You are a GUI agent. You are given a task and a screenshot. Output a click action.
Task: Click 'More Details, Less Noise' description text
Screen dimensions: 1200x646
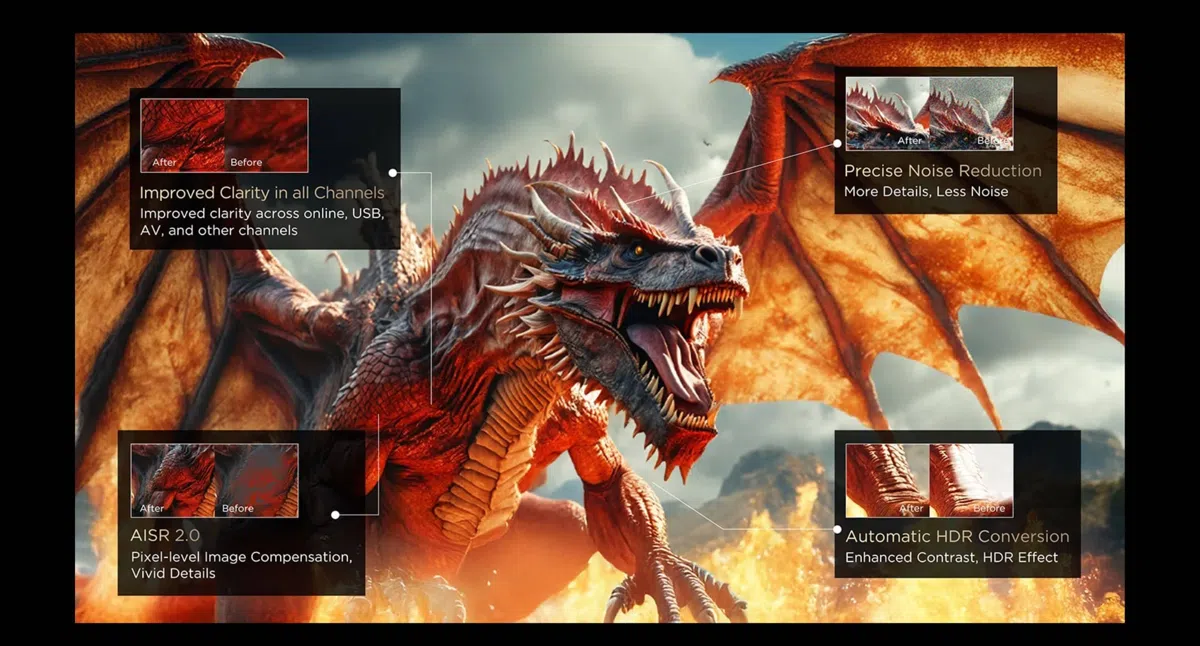click(x=926, y=192)
